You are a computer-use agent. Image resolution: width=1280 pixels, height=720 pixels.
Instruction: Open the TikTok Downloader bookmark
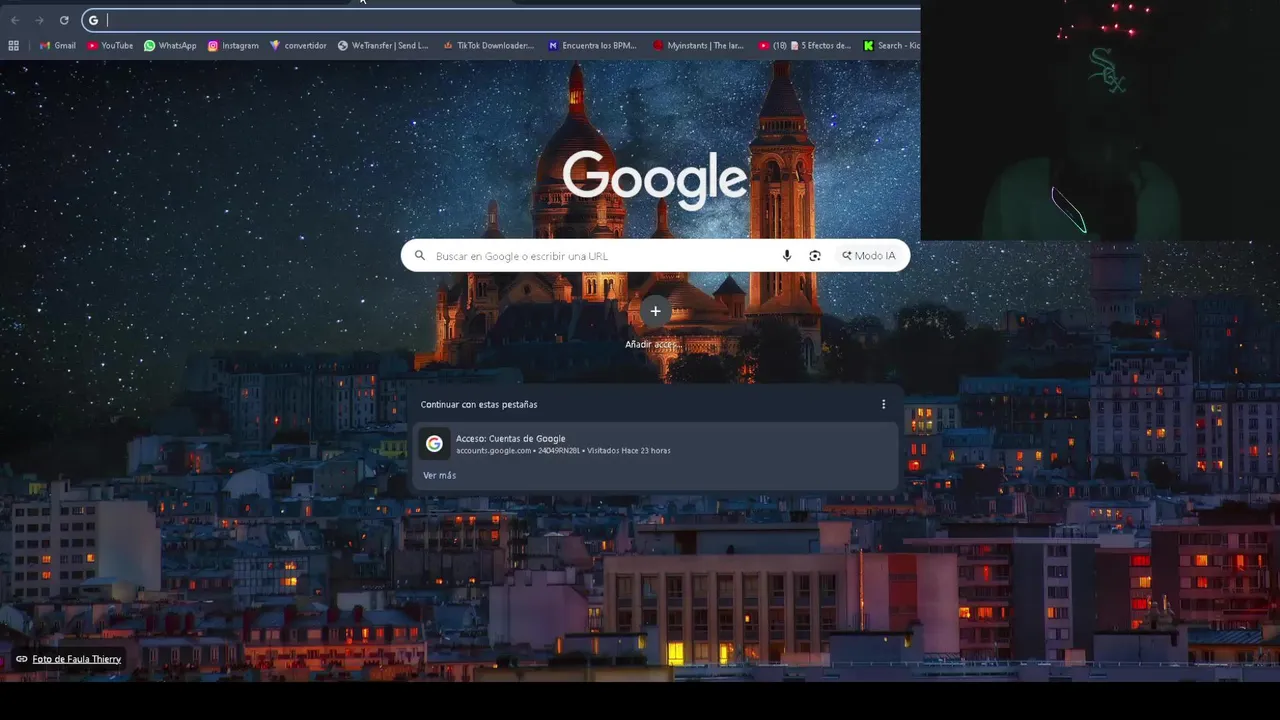click(x=488, y=45)
